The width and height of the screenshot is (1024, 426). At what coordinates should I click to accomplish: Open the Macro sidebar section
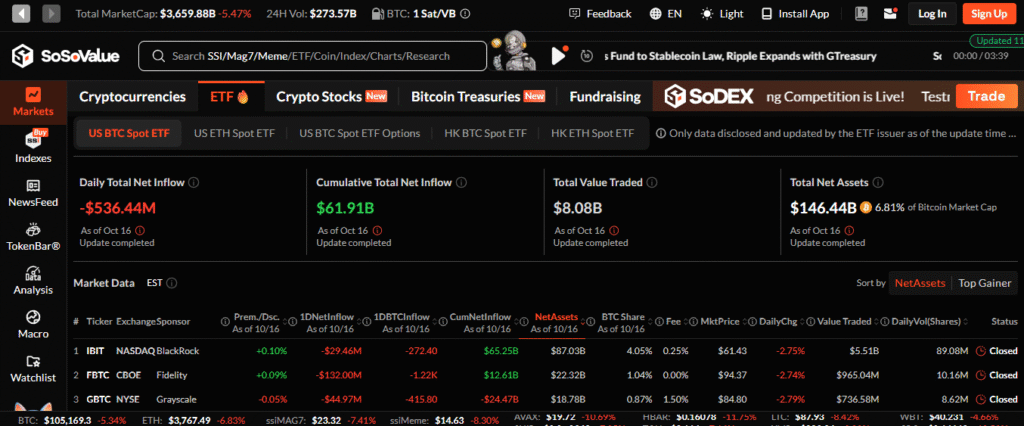pos(33,324)
